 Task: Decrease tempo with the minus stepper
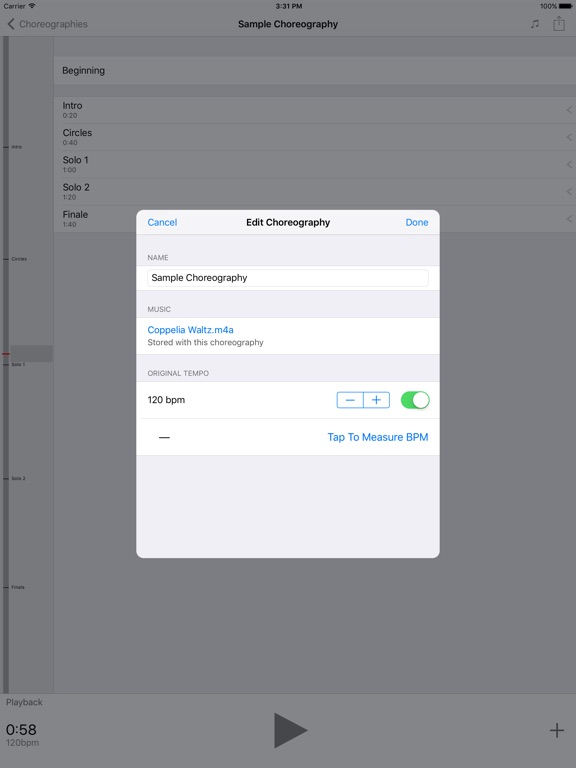(x=350, y=400)
